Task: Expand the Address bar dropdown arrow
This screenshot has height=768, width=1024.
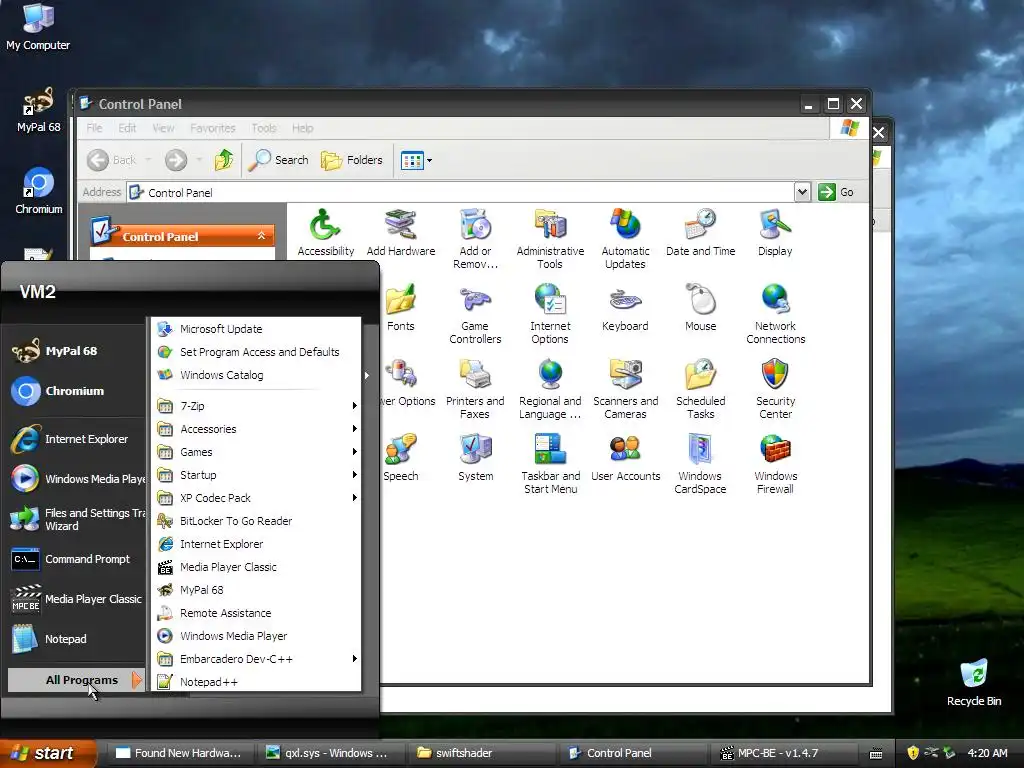Action: click(x=803, y=192)
